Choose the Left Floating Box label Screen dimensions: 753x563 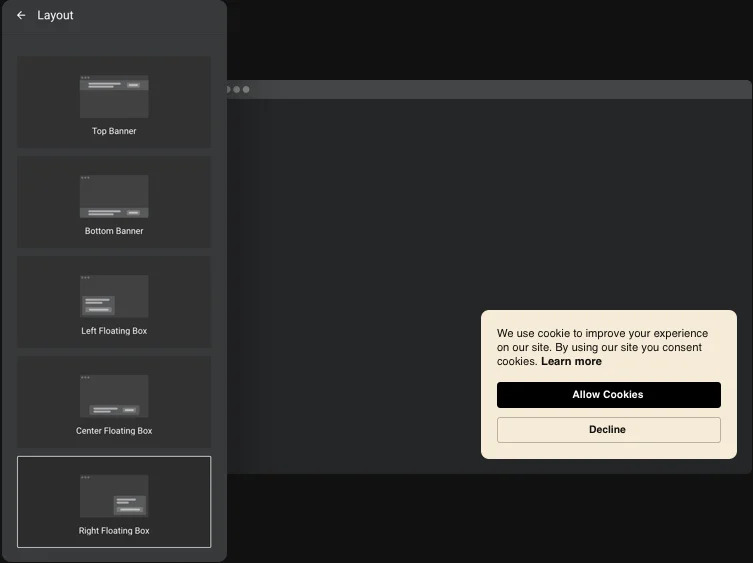(114, 331)
